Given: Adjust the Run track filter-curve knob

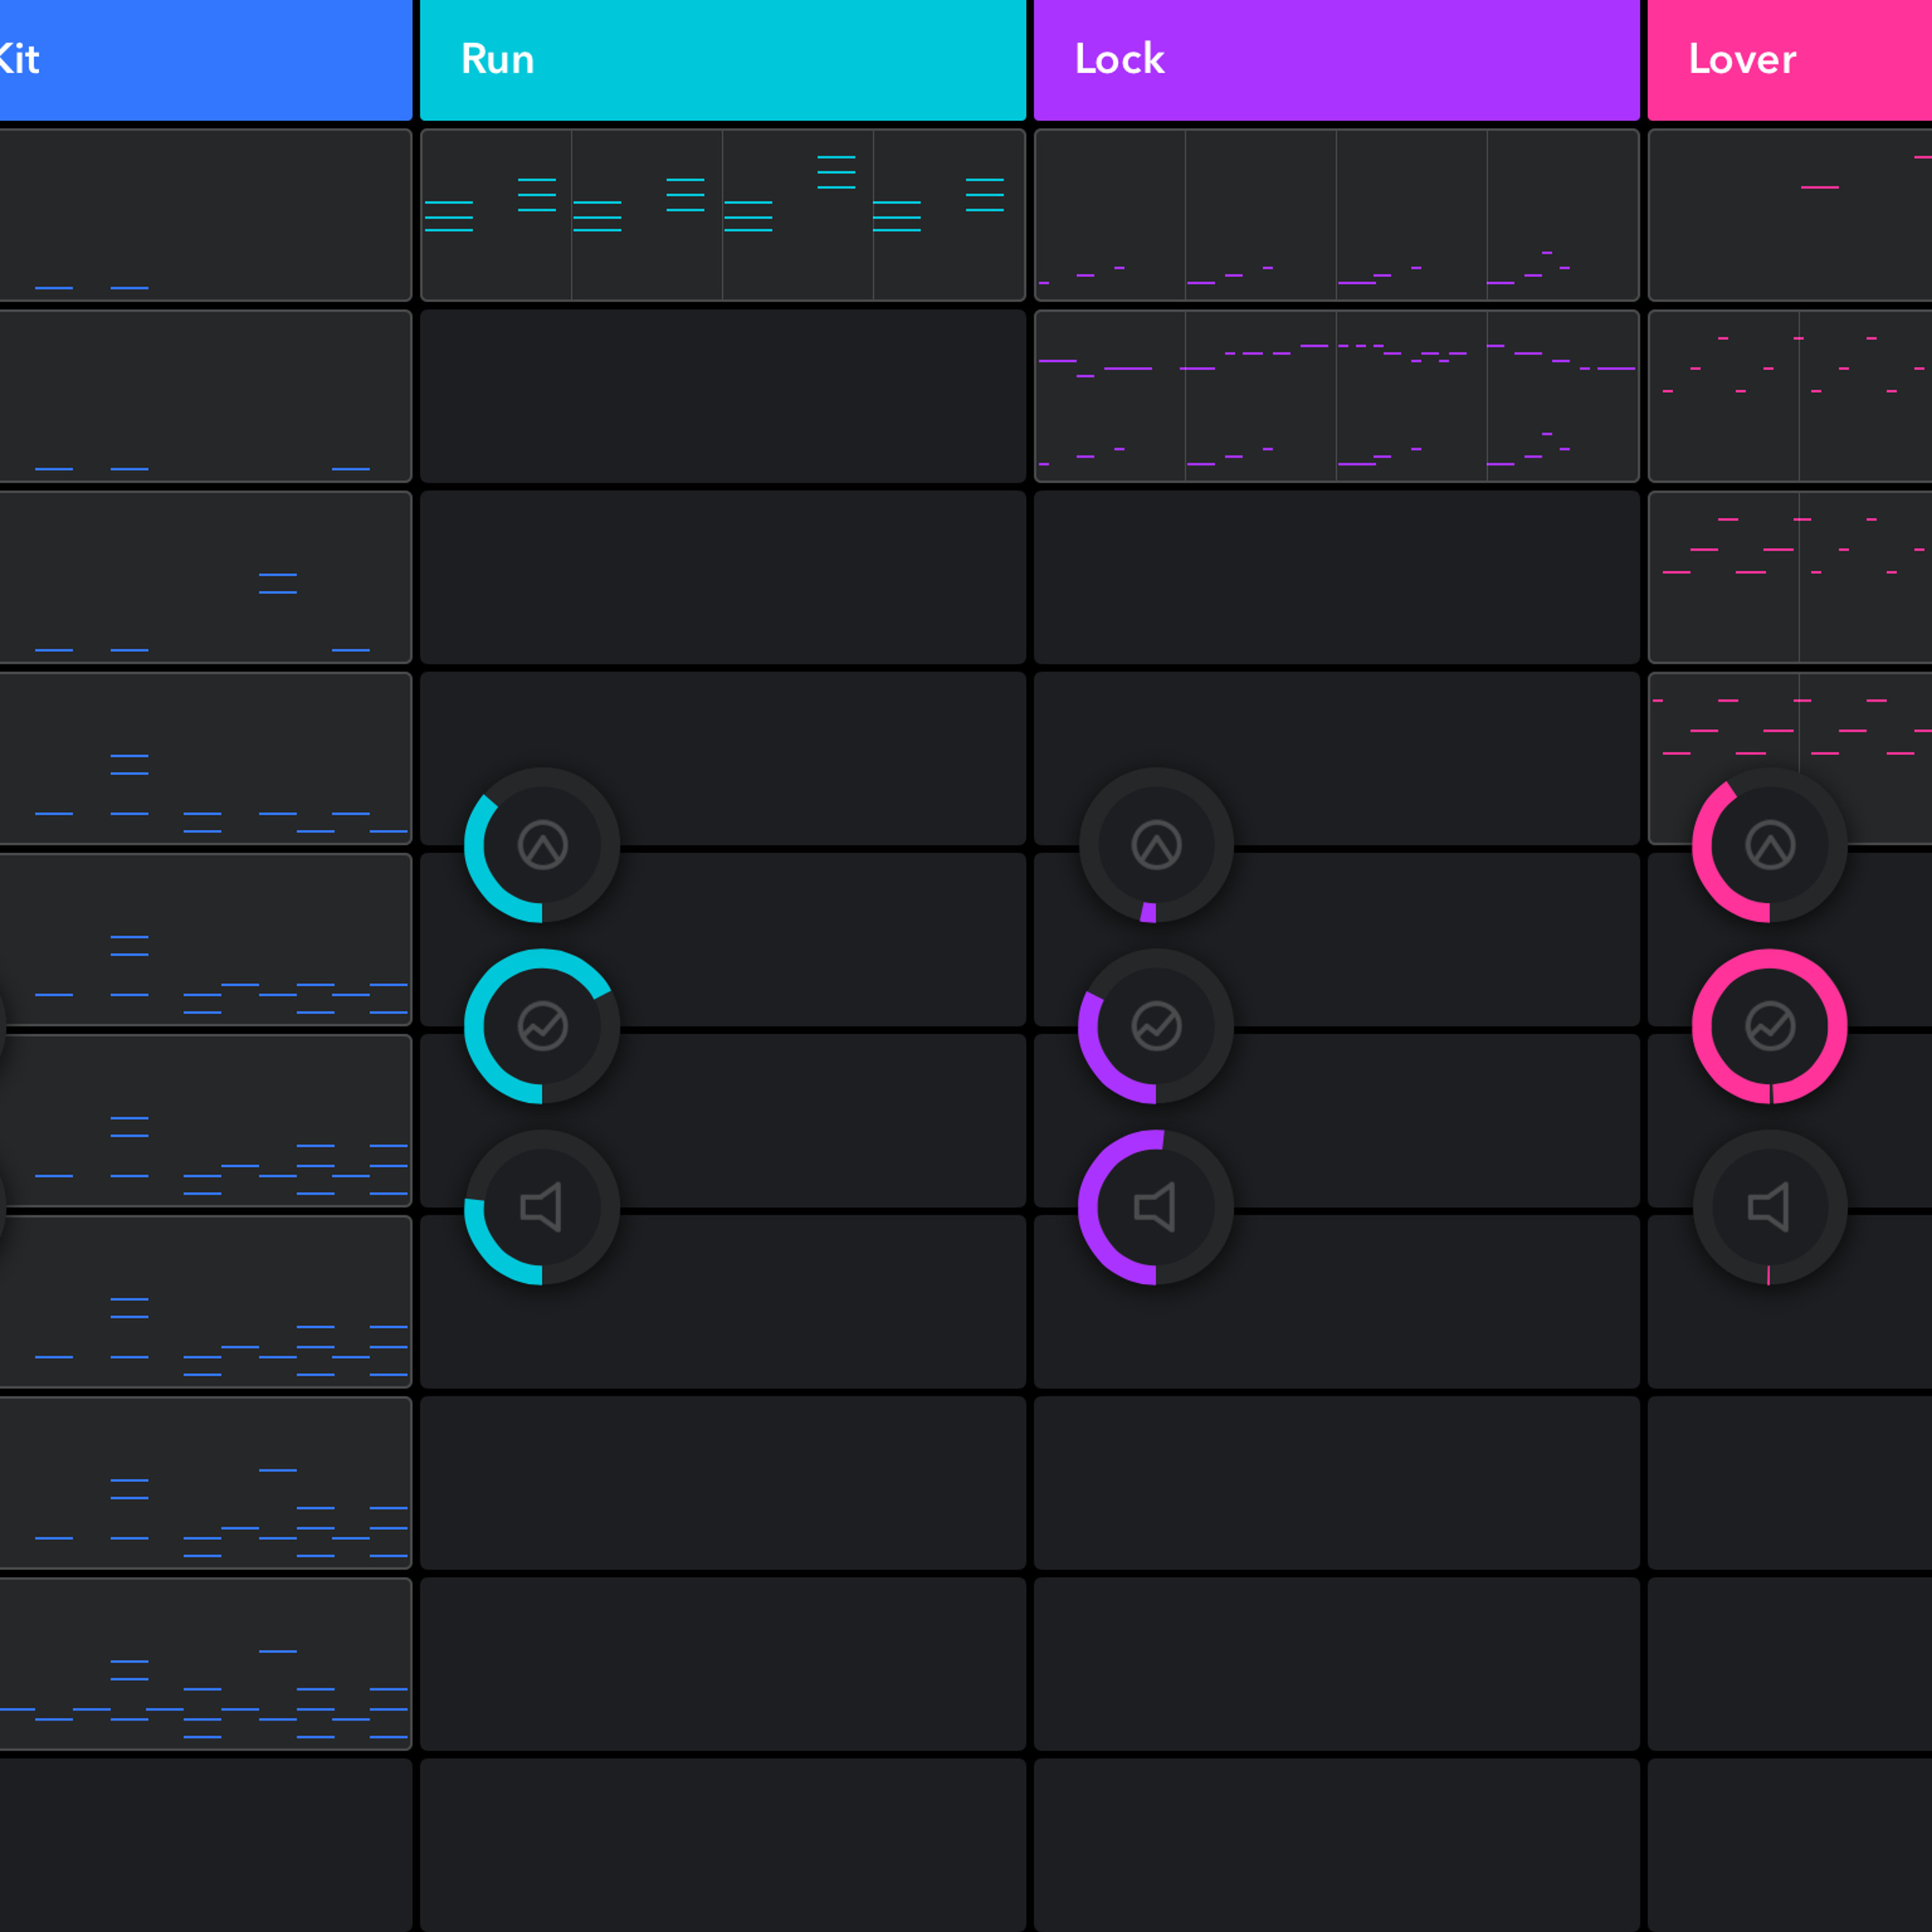Looking at the screenshot, I should click(542, 1026).
